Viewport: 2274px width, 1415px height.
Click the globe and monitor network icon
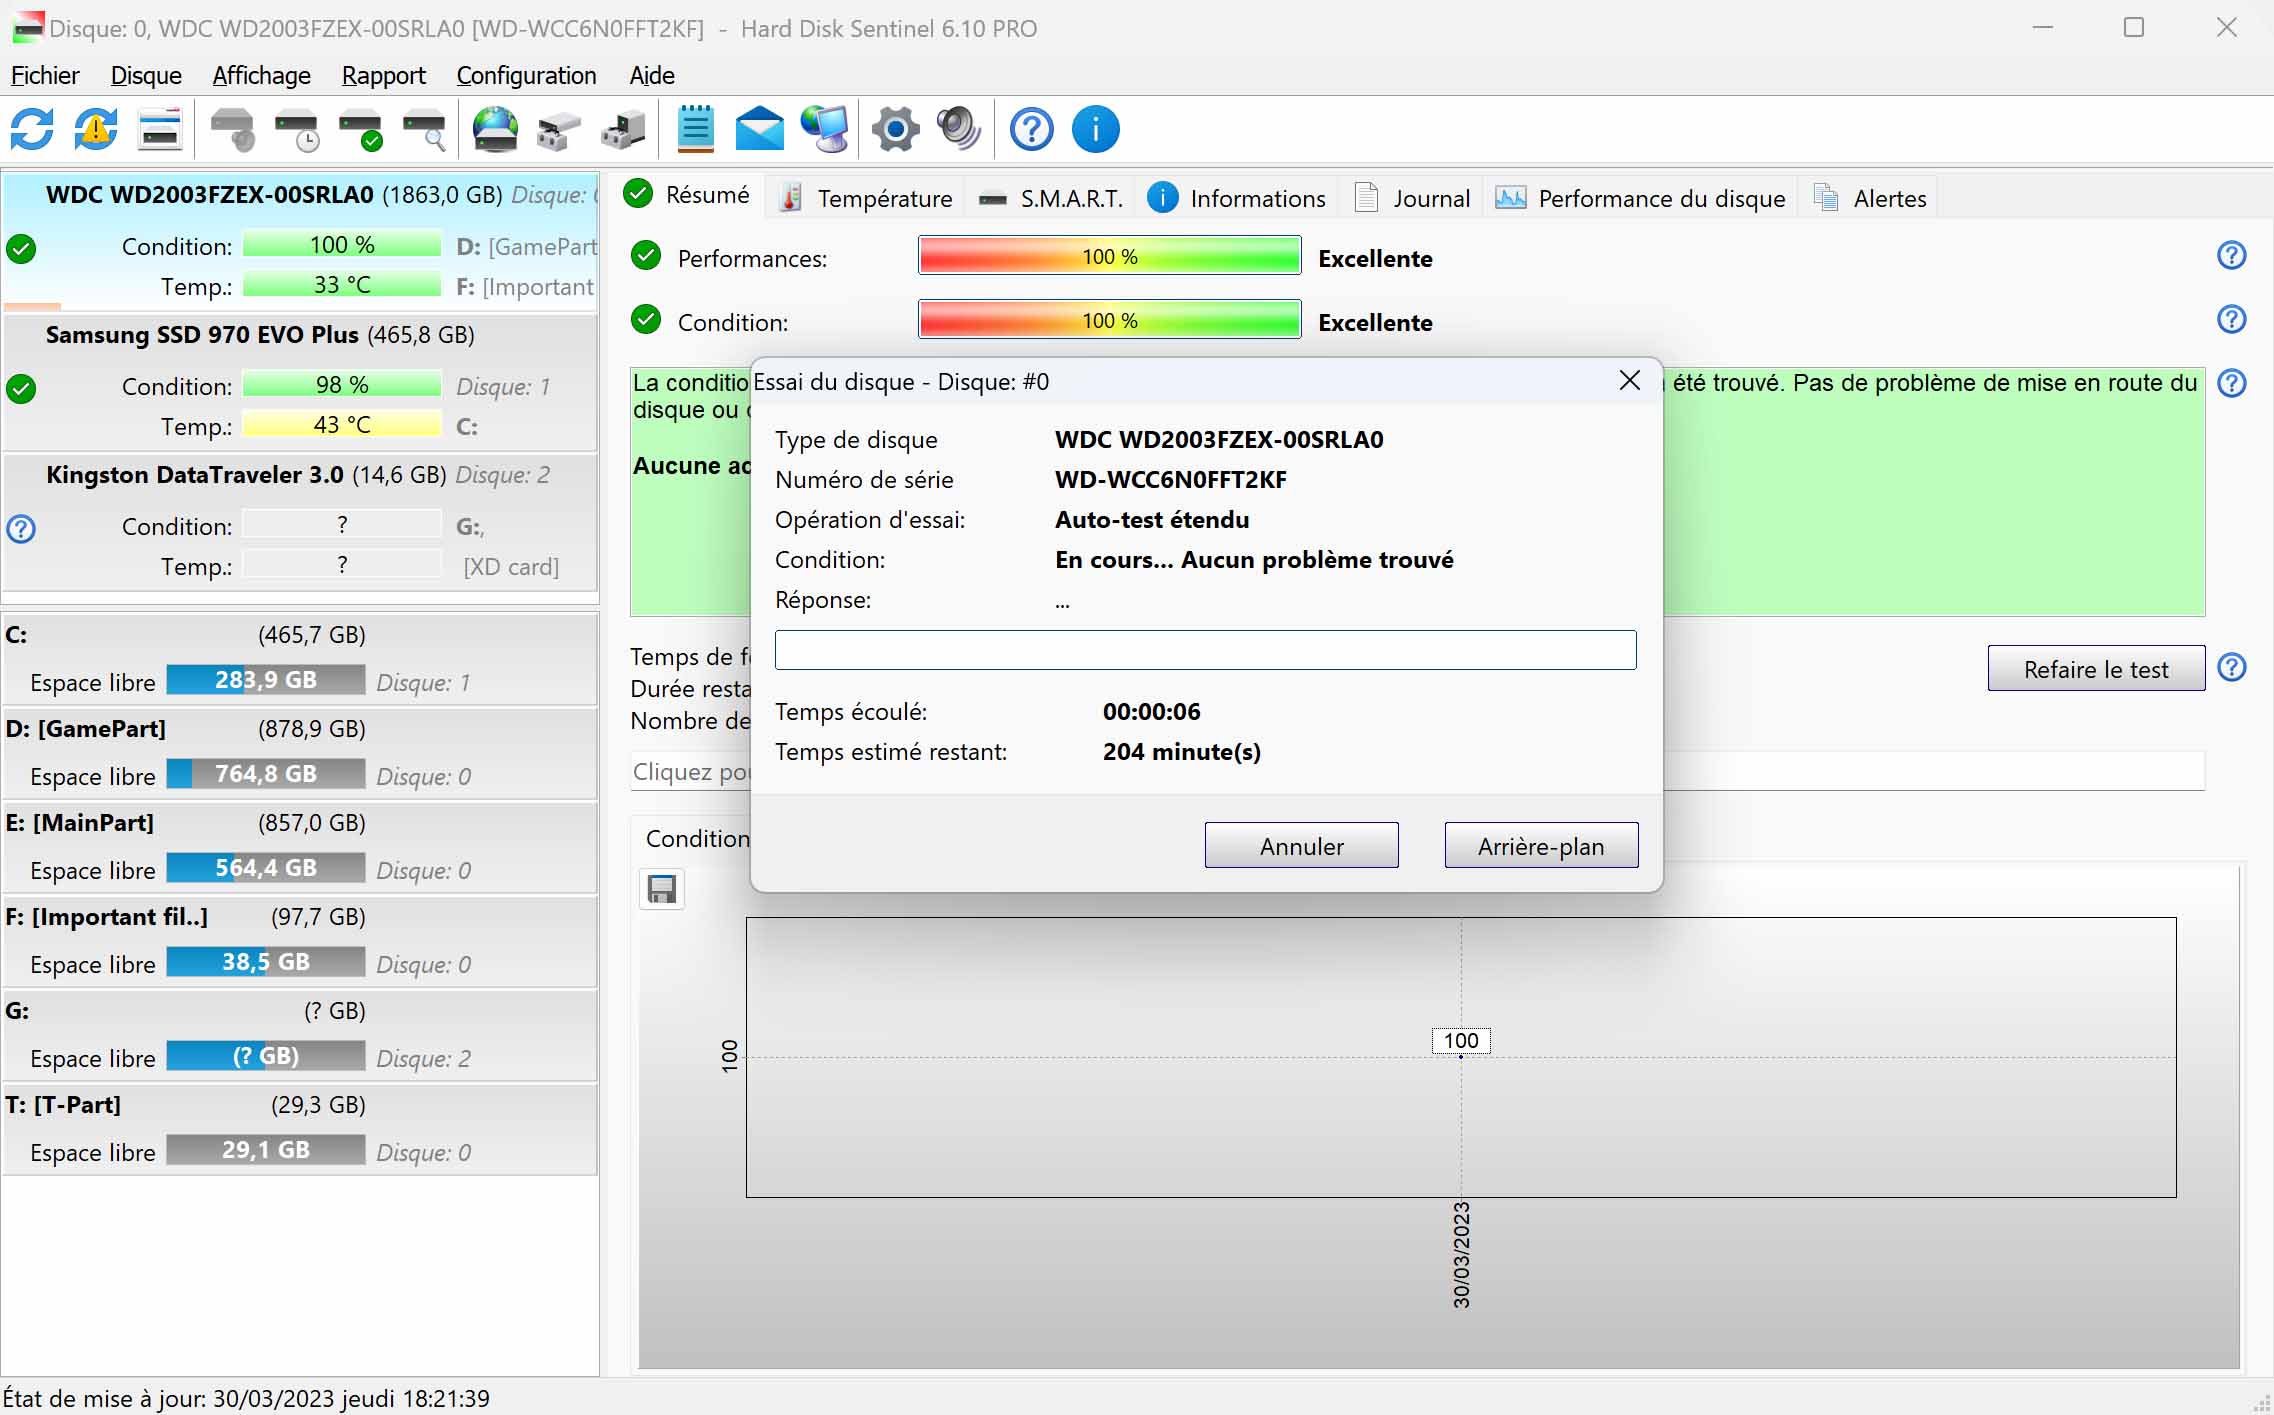pos(824,130)
